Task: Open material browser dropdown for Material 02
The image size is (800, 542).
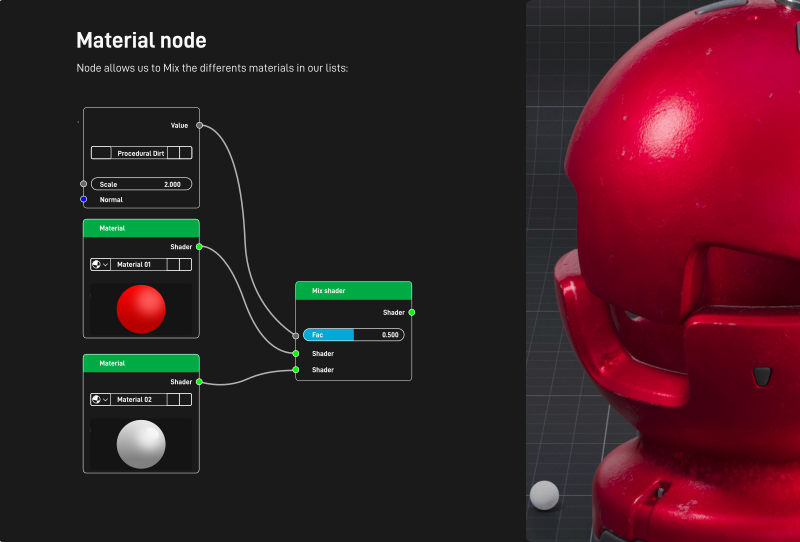Action: point(101,400)
